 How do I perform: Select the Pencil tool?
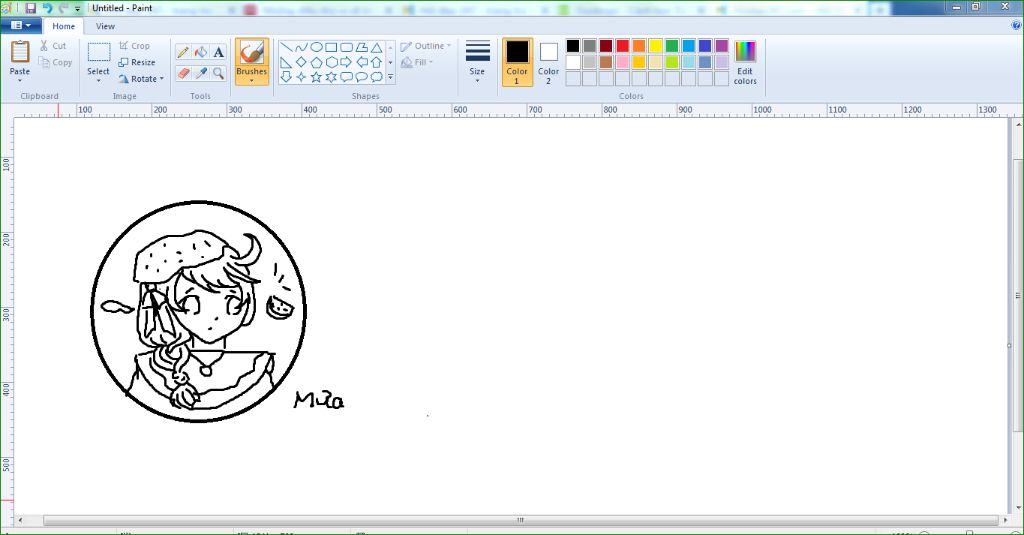(183, 52)
